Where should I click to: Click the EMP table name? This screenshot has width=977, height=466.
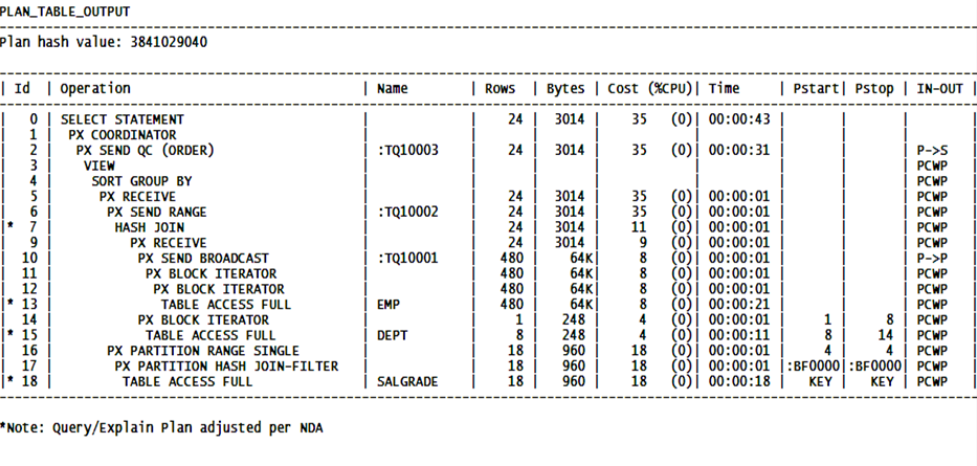pos(388,305)
